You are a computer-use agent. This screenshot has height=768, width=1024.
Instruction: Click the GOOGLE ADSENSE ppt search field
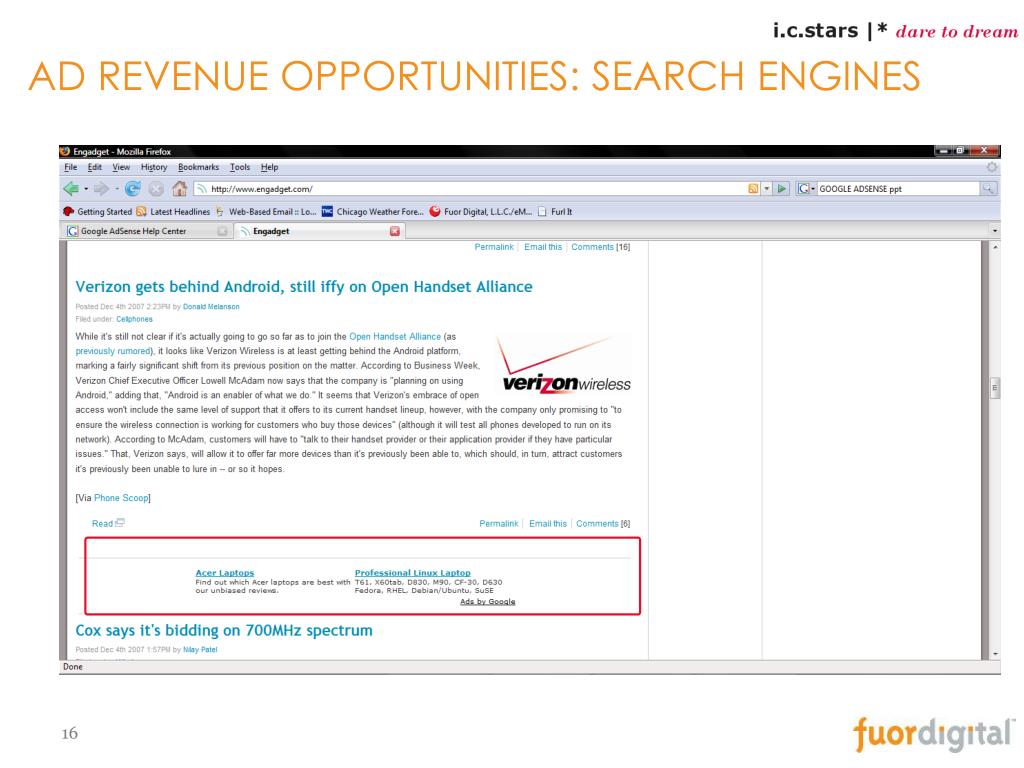pyautogui.click(x=898, y=189)
